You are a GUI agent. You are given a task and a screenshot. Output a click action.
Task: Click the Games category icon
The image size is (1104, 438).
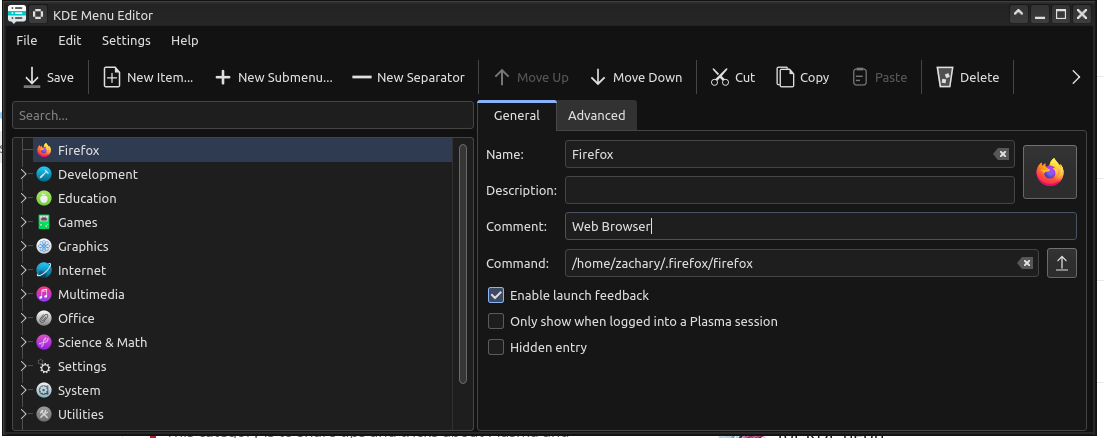[x=44, y=223]
